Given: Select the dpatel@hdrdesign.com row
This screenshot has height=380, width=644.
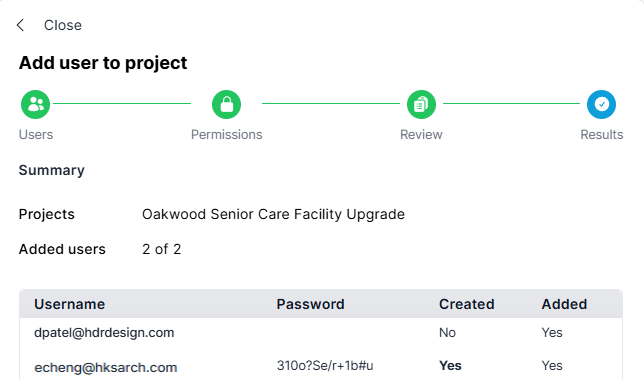Looking at the screenshot, I should coord(321,333).
